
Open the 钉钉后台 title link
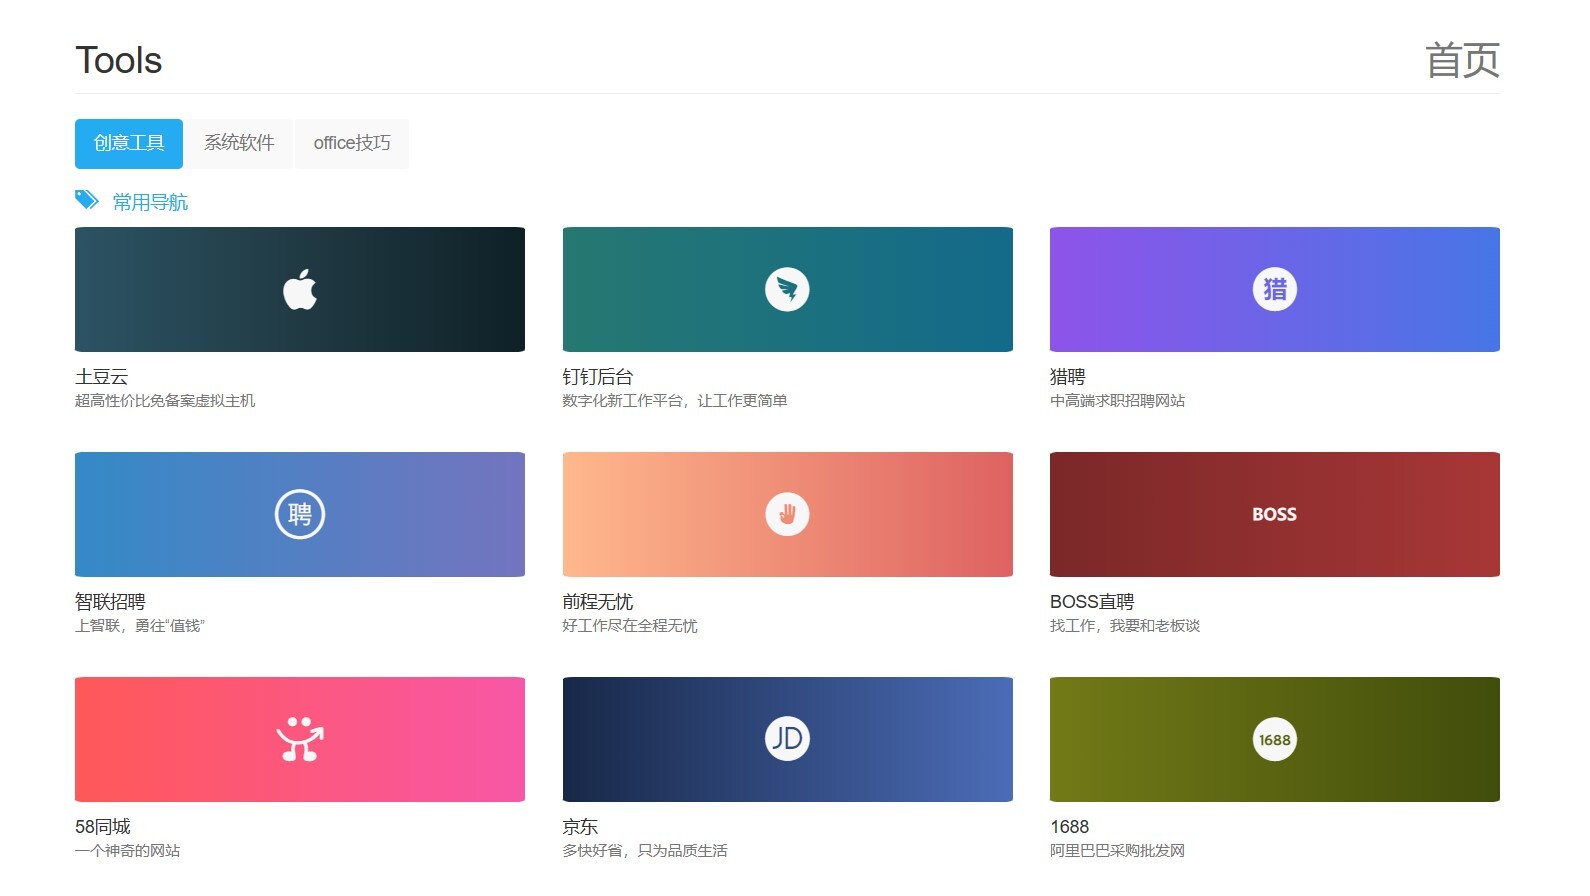[598, 377]
